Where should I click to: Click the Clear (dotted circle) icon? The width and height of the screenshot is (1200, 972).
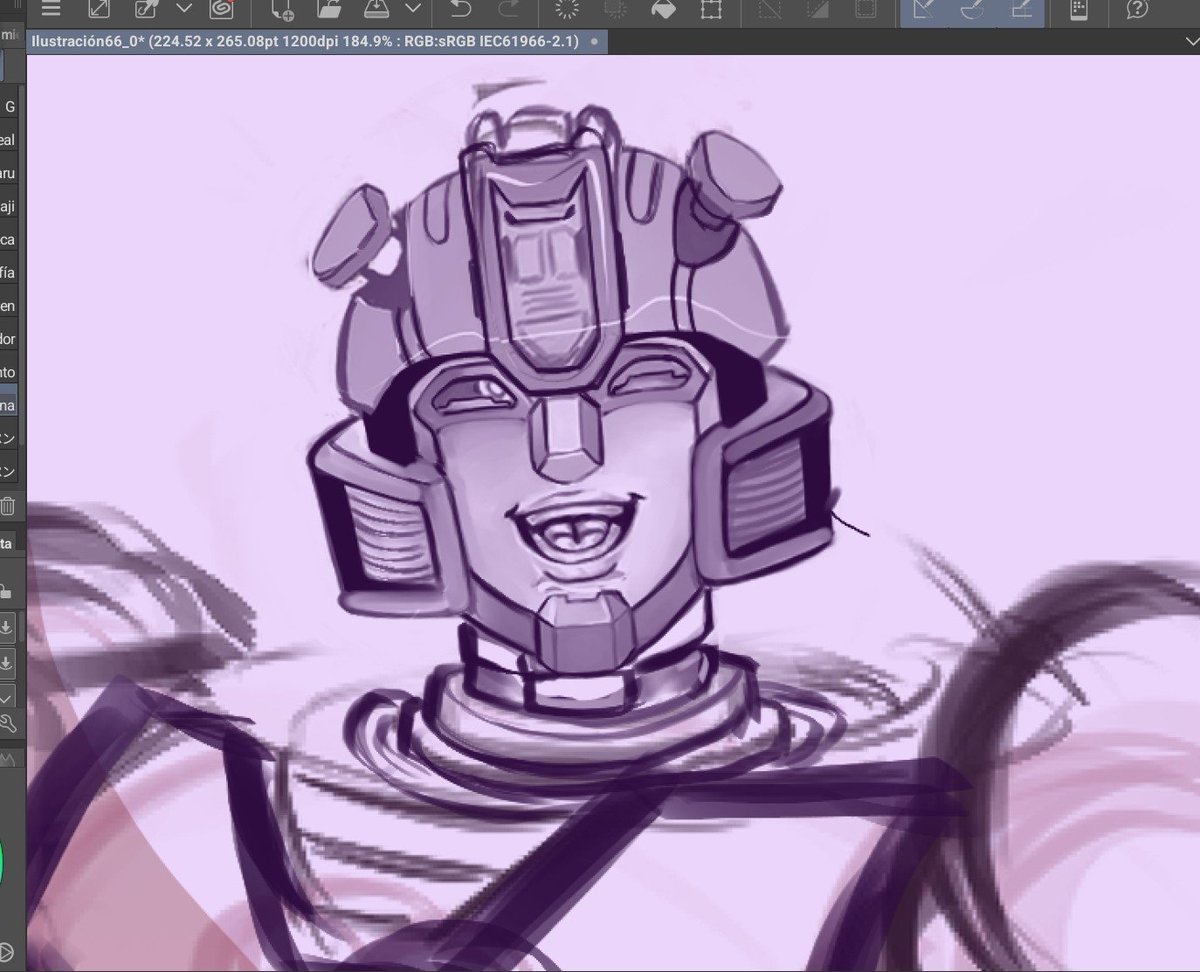[x=568, y=10]
